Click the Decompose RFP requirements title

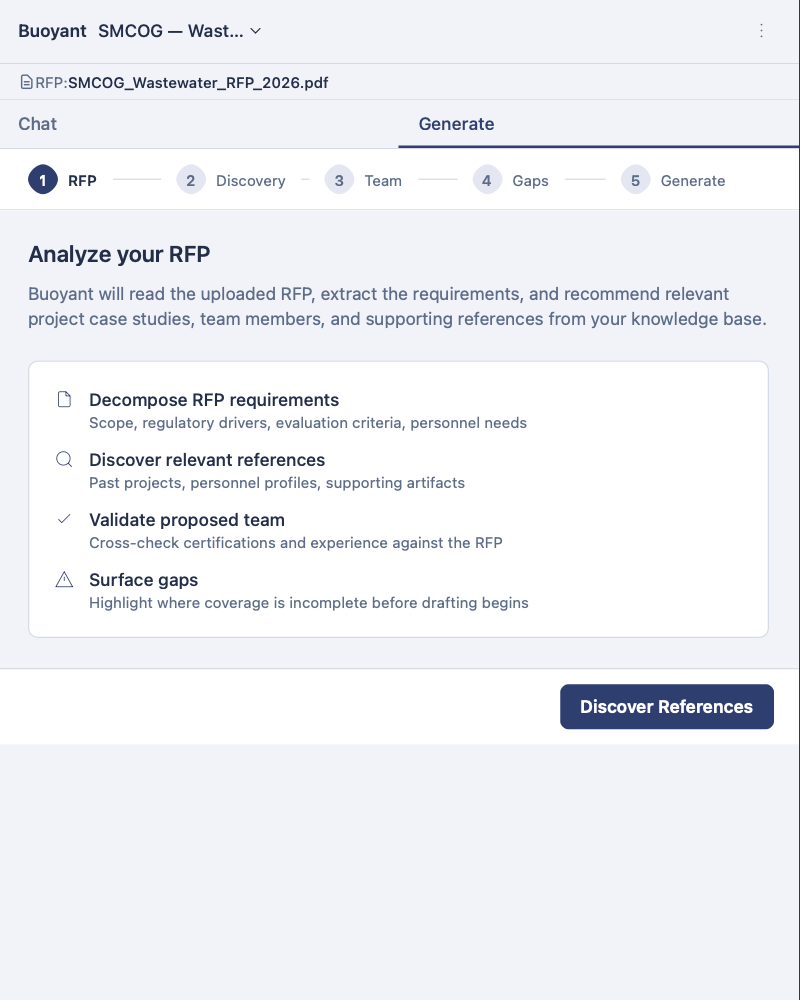pyautogui.click(x=214, y=400)
